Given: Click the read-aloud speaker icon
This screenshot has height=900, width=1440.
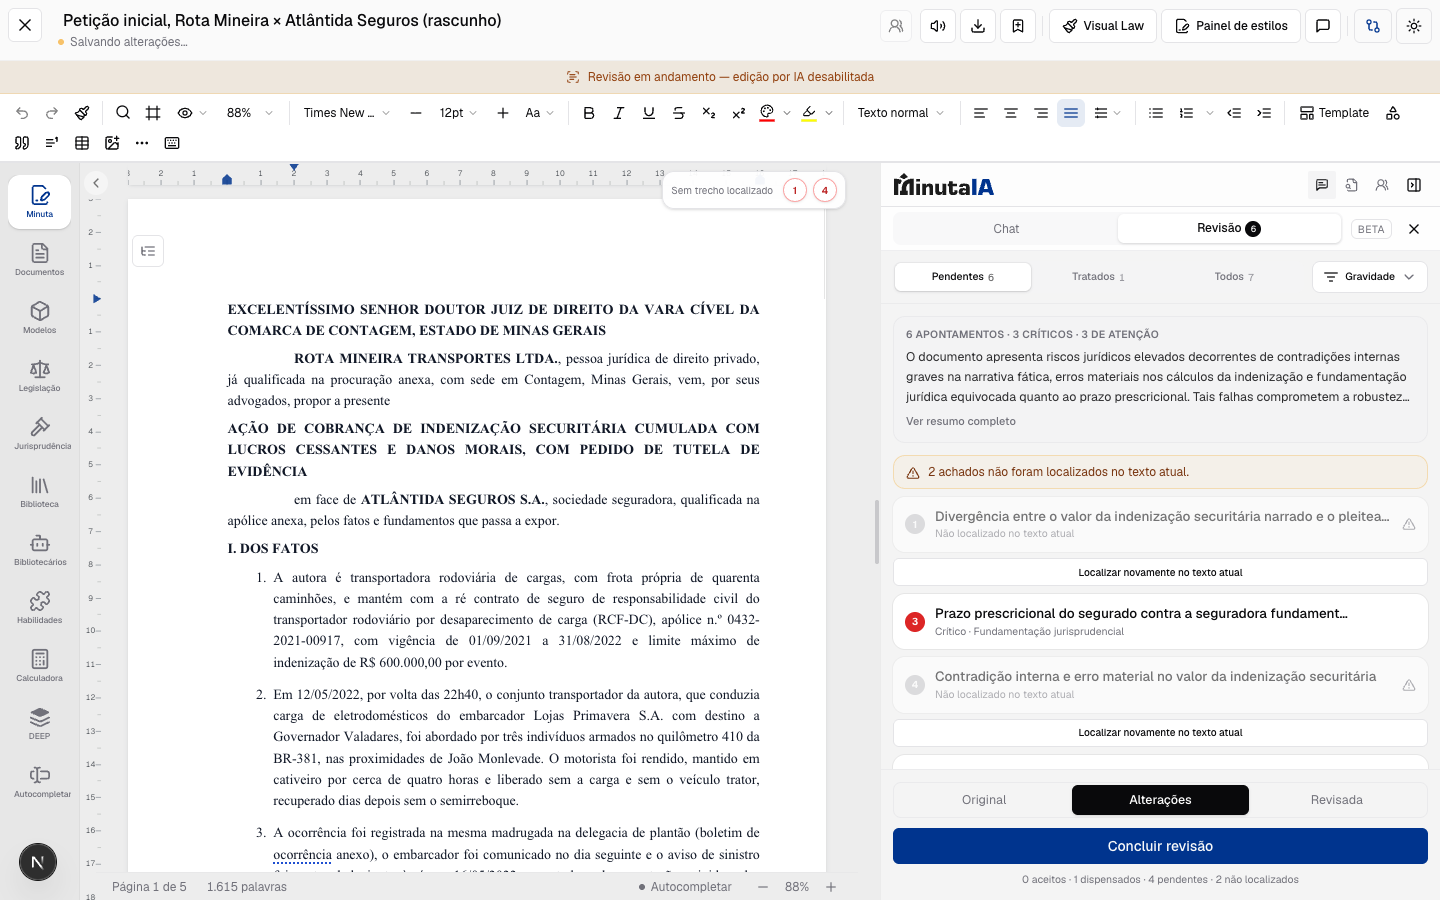Looking at the screenshot, I should click(938, 26).
